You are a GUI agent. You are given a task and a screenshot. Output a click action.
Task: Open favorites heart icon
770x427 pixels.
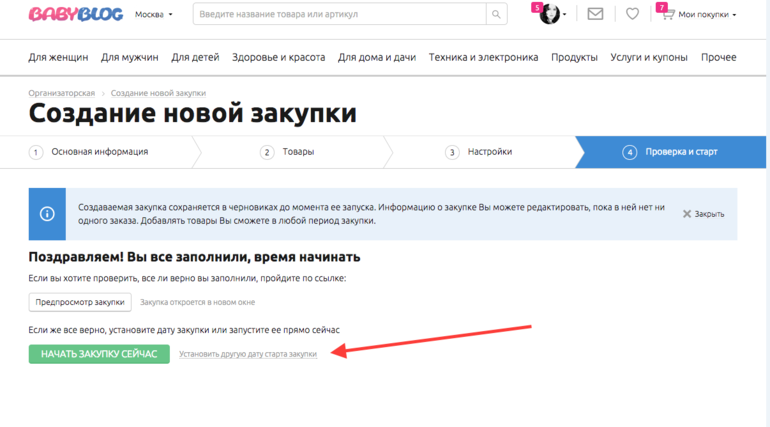point(632,15)
